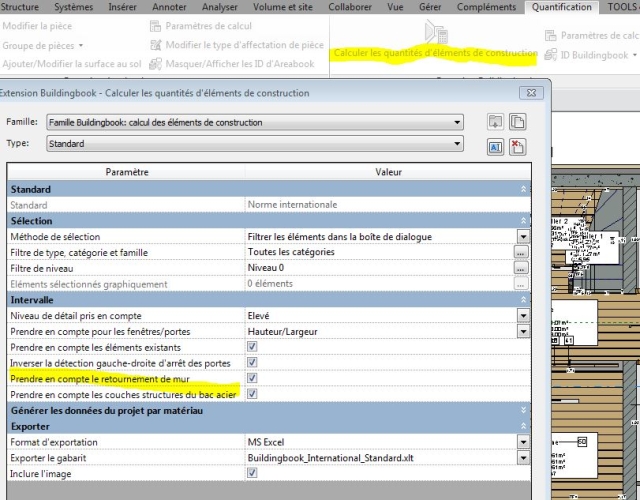Click the Niveau 0 value

coord(266,268)
